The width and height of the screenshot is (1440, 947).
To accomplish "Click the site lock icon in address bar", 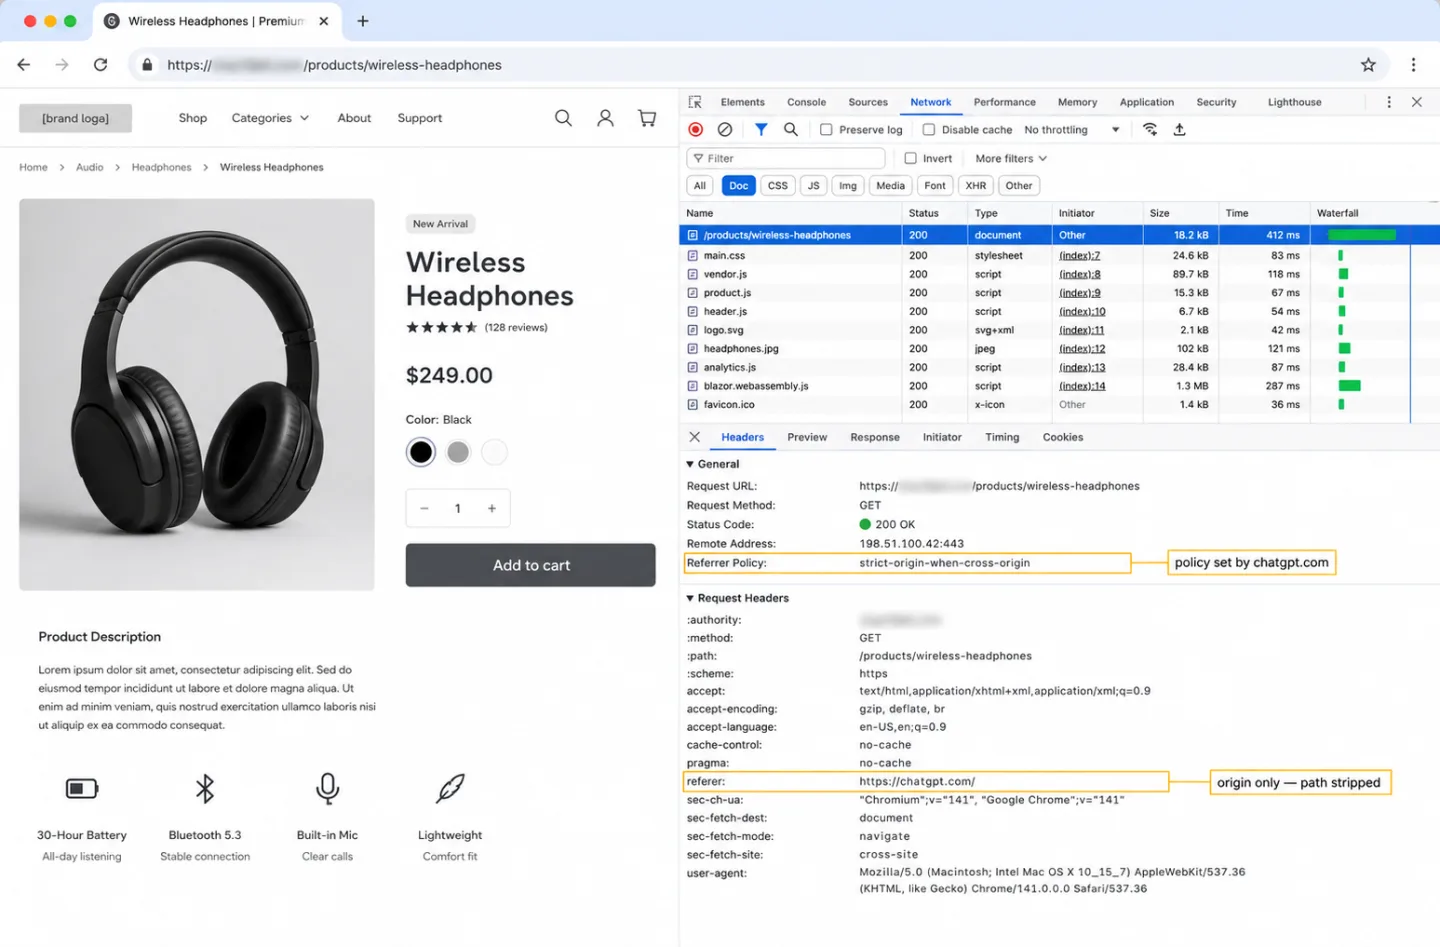I will (147, 65).
